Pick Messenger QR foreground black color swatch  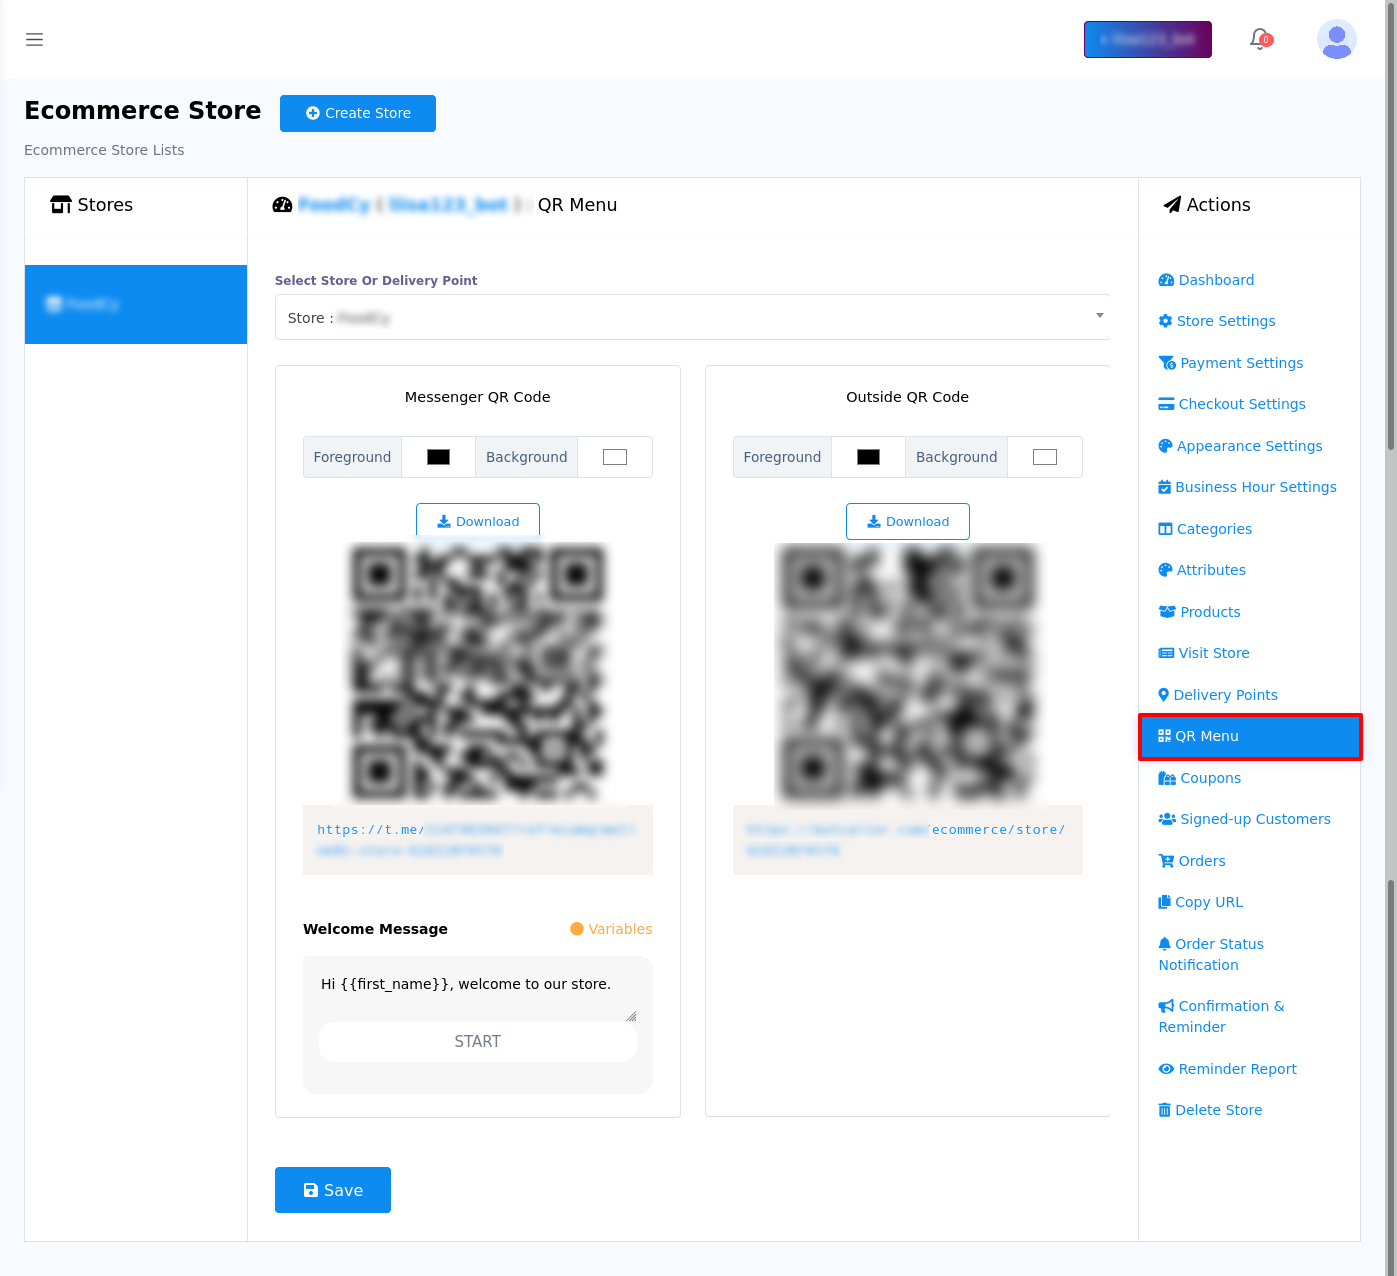click(438, 457)
